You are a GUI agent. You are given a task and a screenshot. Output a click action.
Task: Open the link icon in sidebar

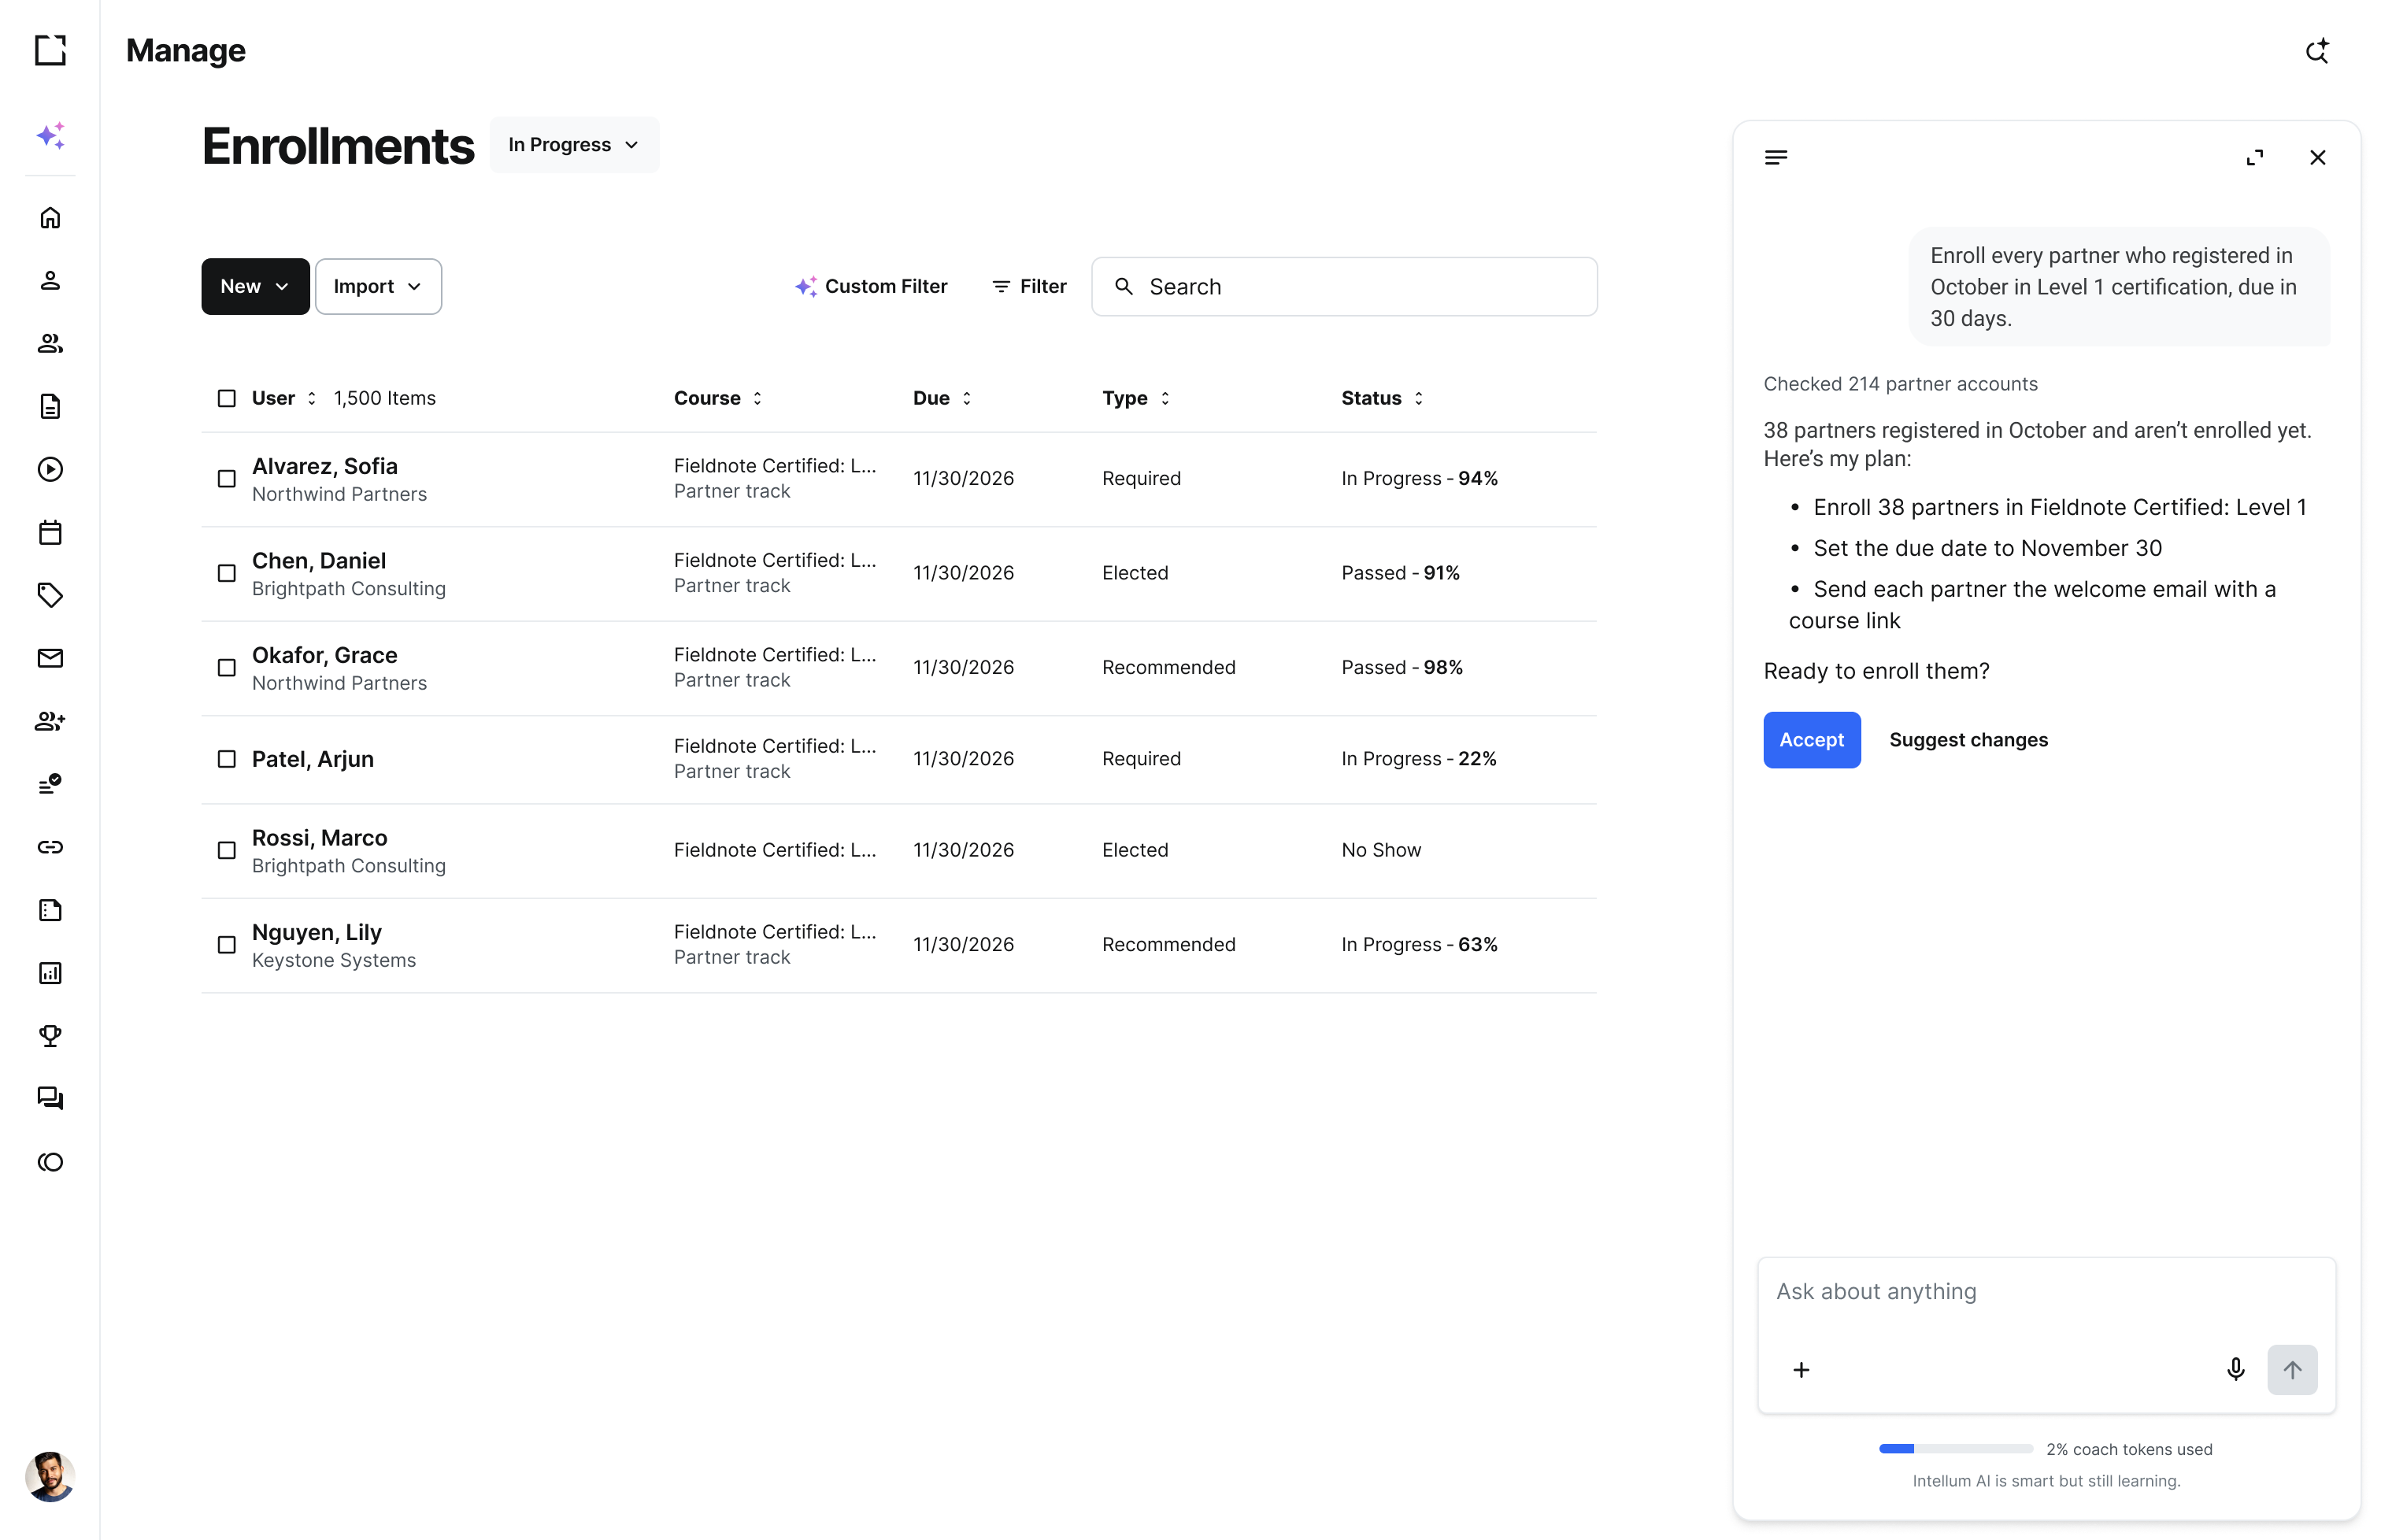[x=50, y=847]
